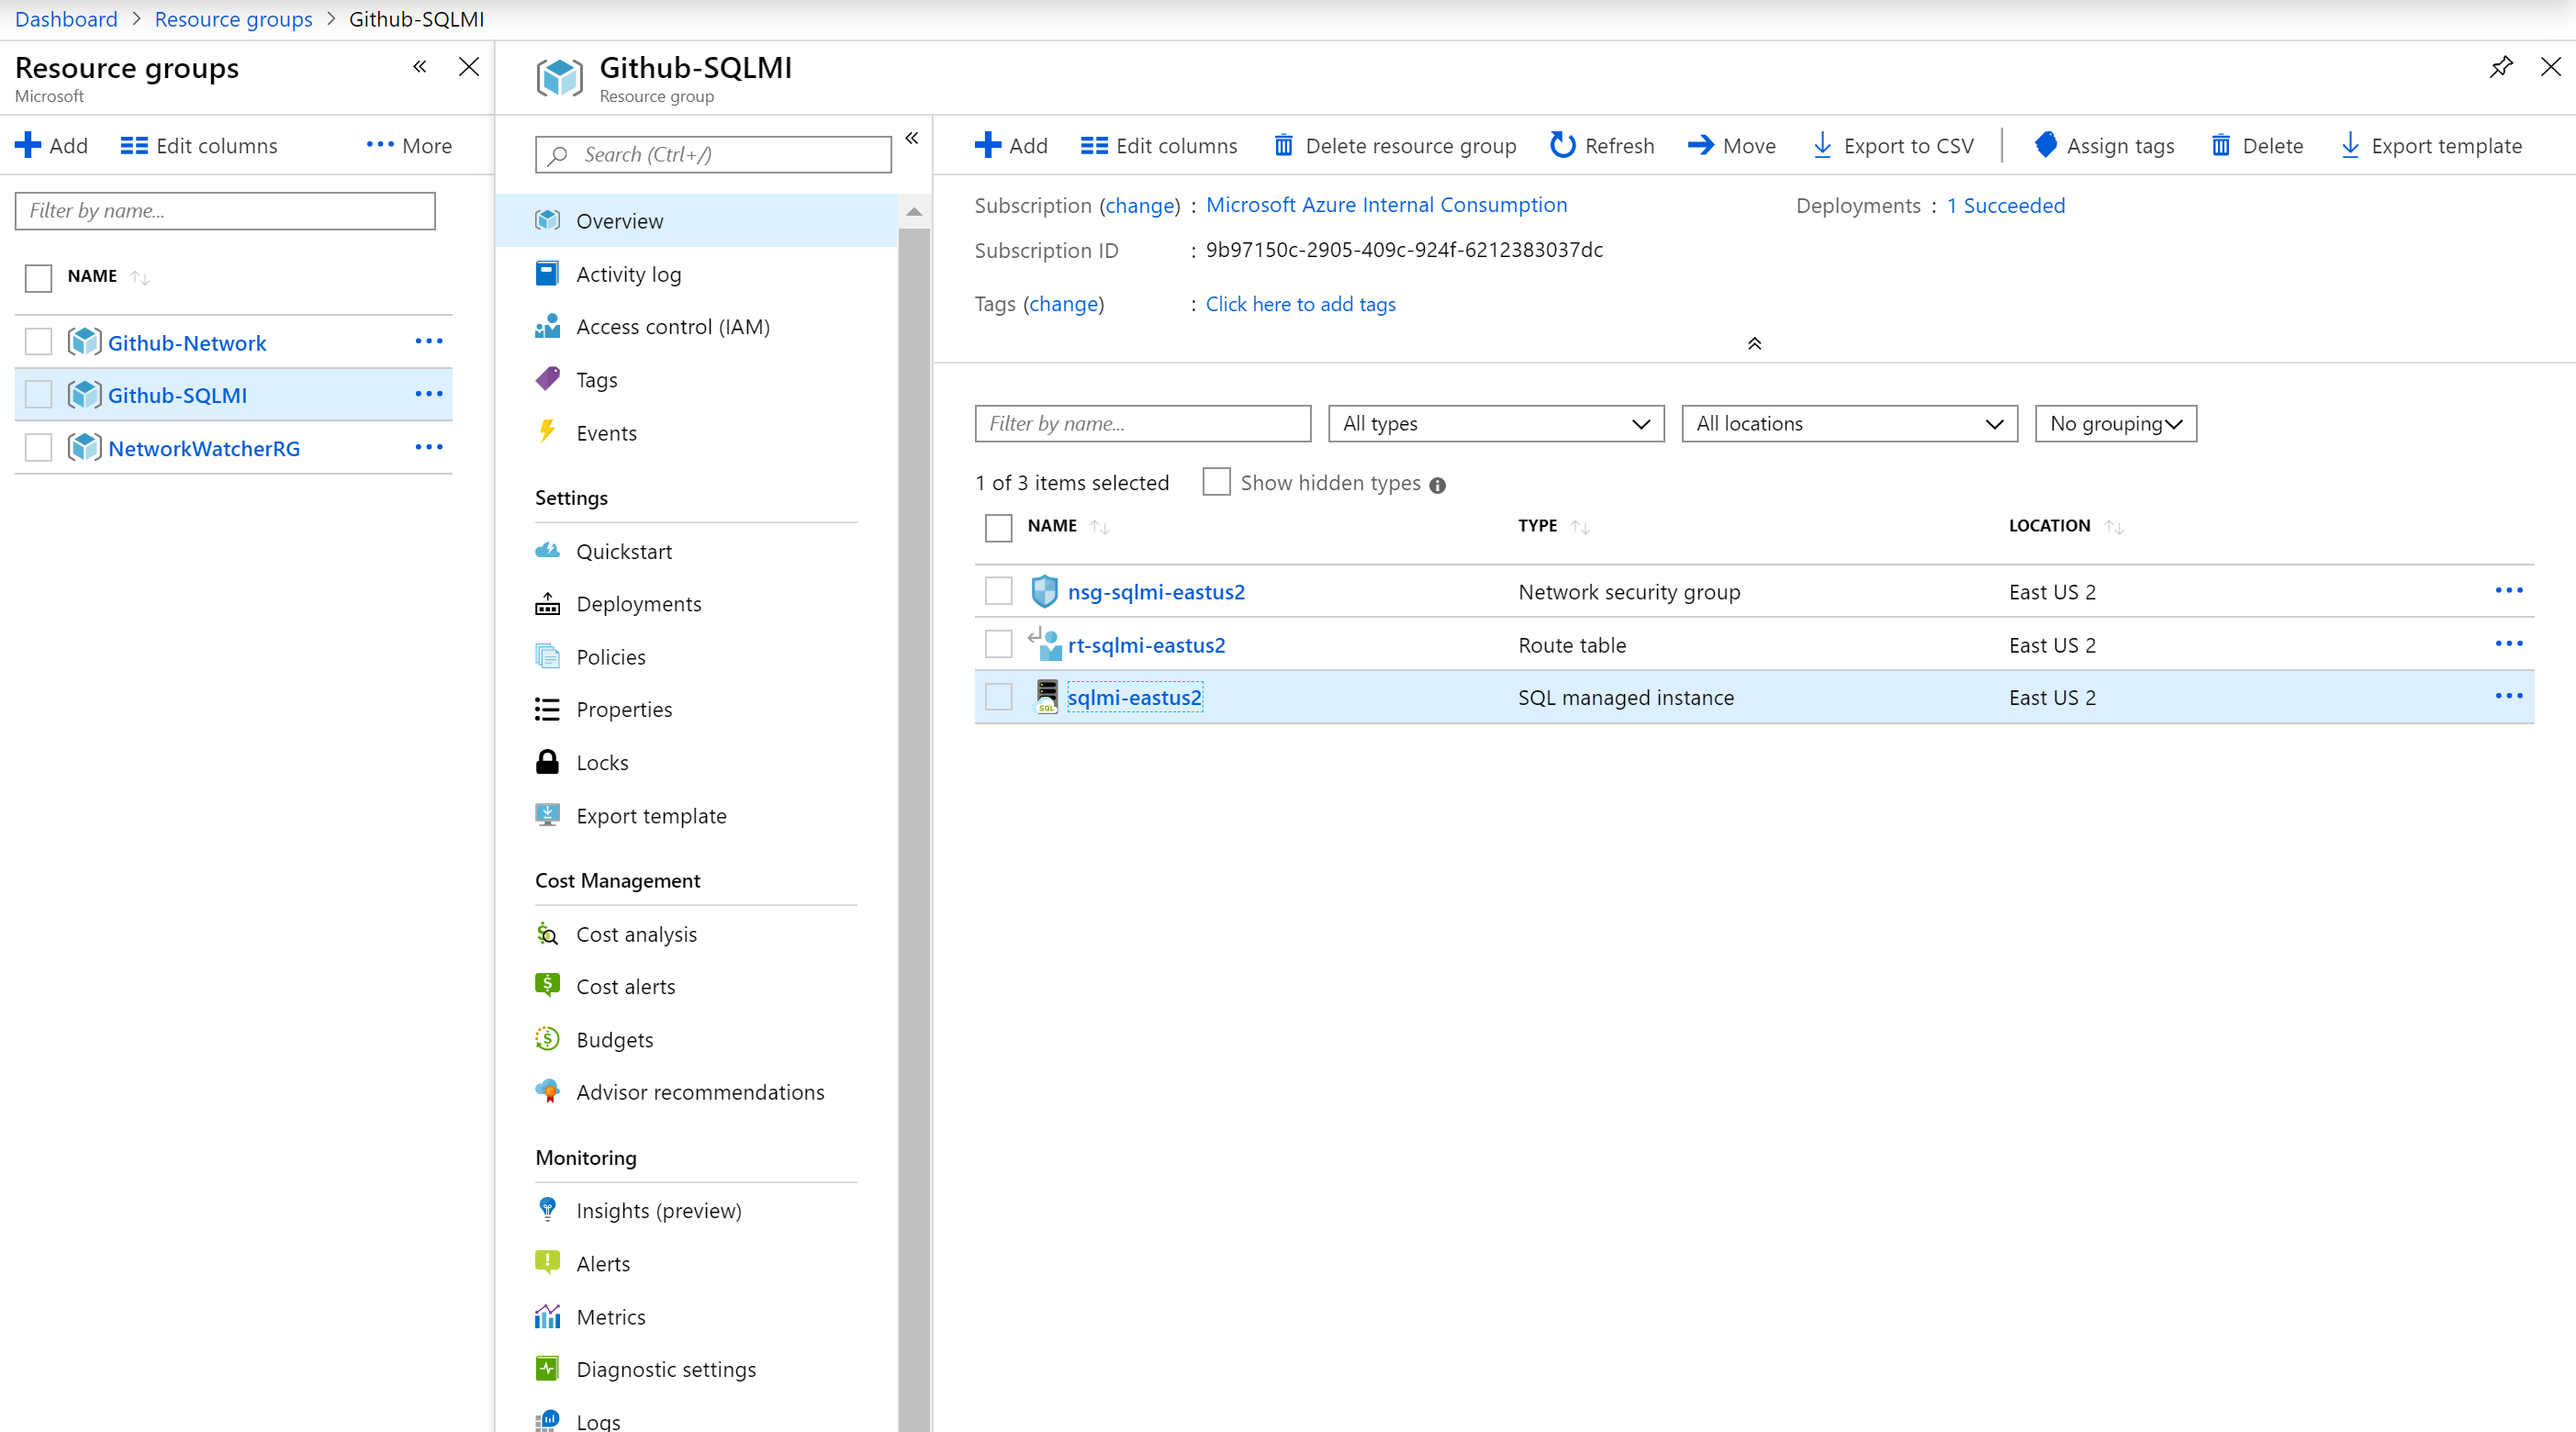The height and width of the screenshot is (1432, 2576).
Task: Select the nsg-sqlmi-eastus2 checkbox
Action: coord(998,591)
